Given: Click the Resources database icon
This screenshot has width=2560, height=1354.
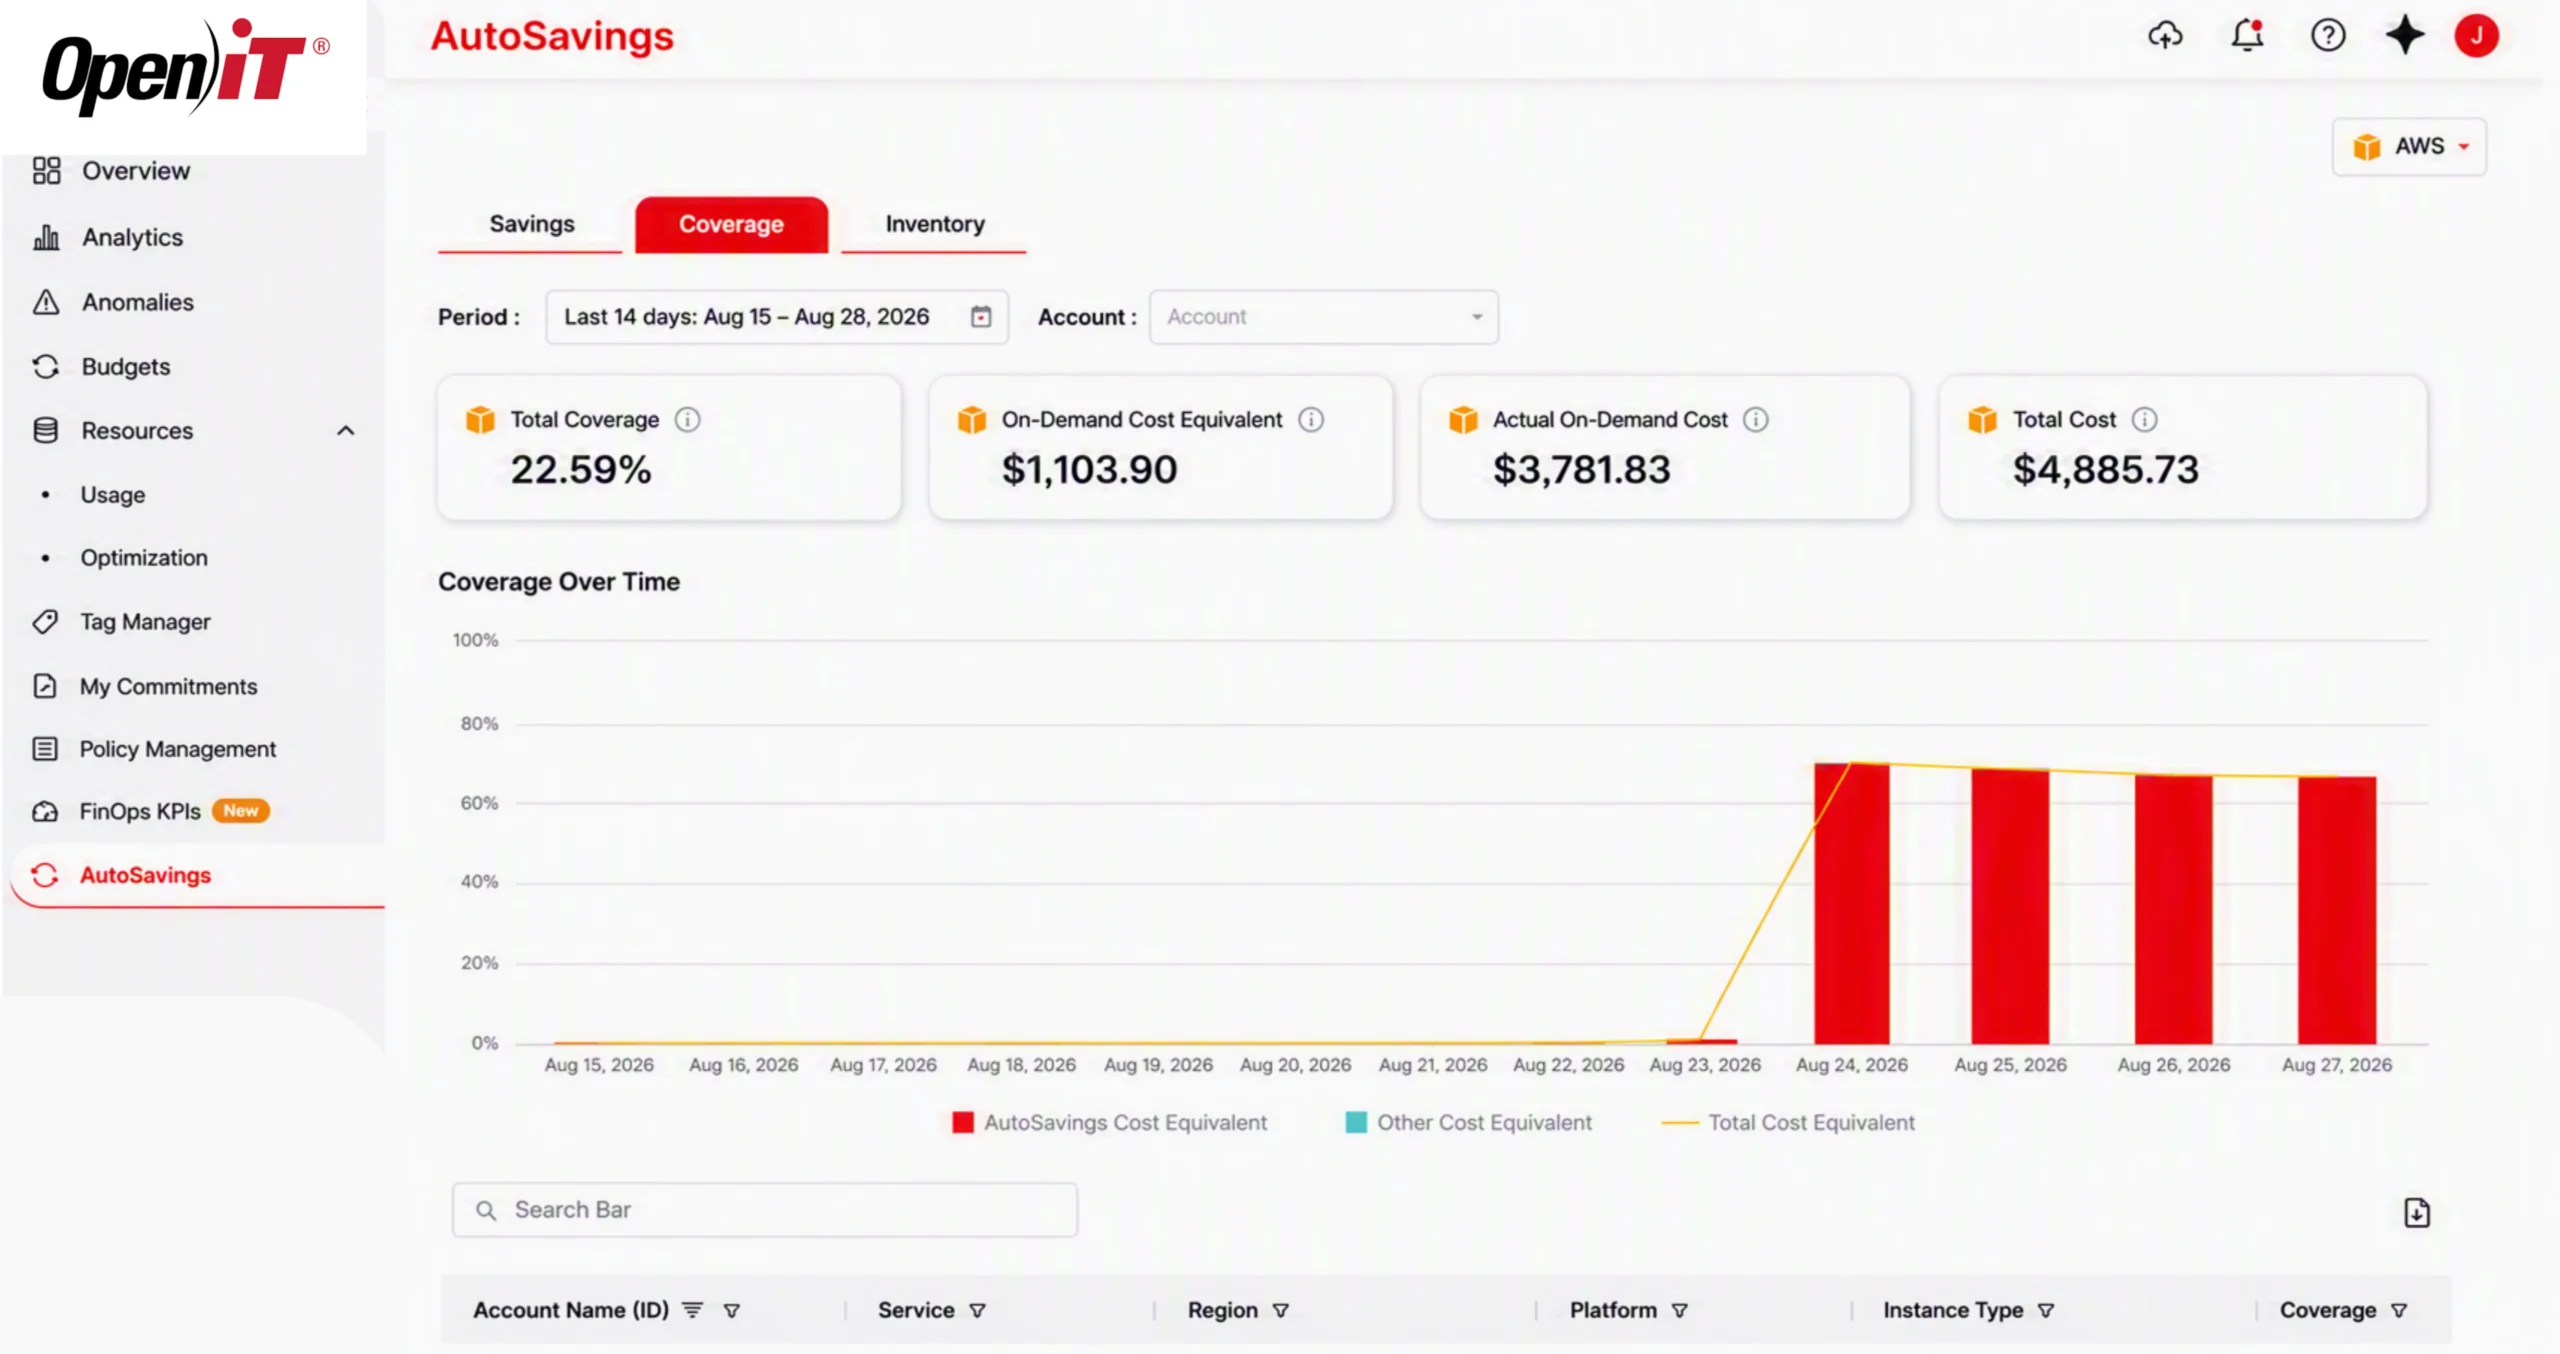Looking at the screenshot, I should tap(46, 431).
